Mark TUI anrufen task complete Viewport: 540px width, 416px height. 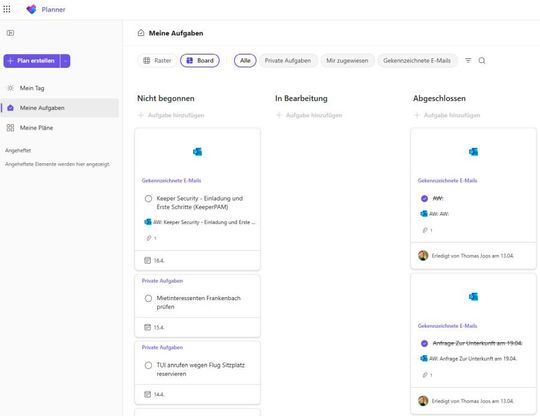tap(148, 365)
